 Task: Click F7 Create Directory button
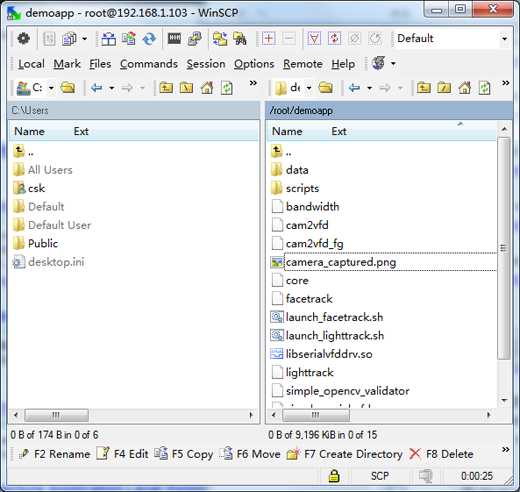[344, 454]
